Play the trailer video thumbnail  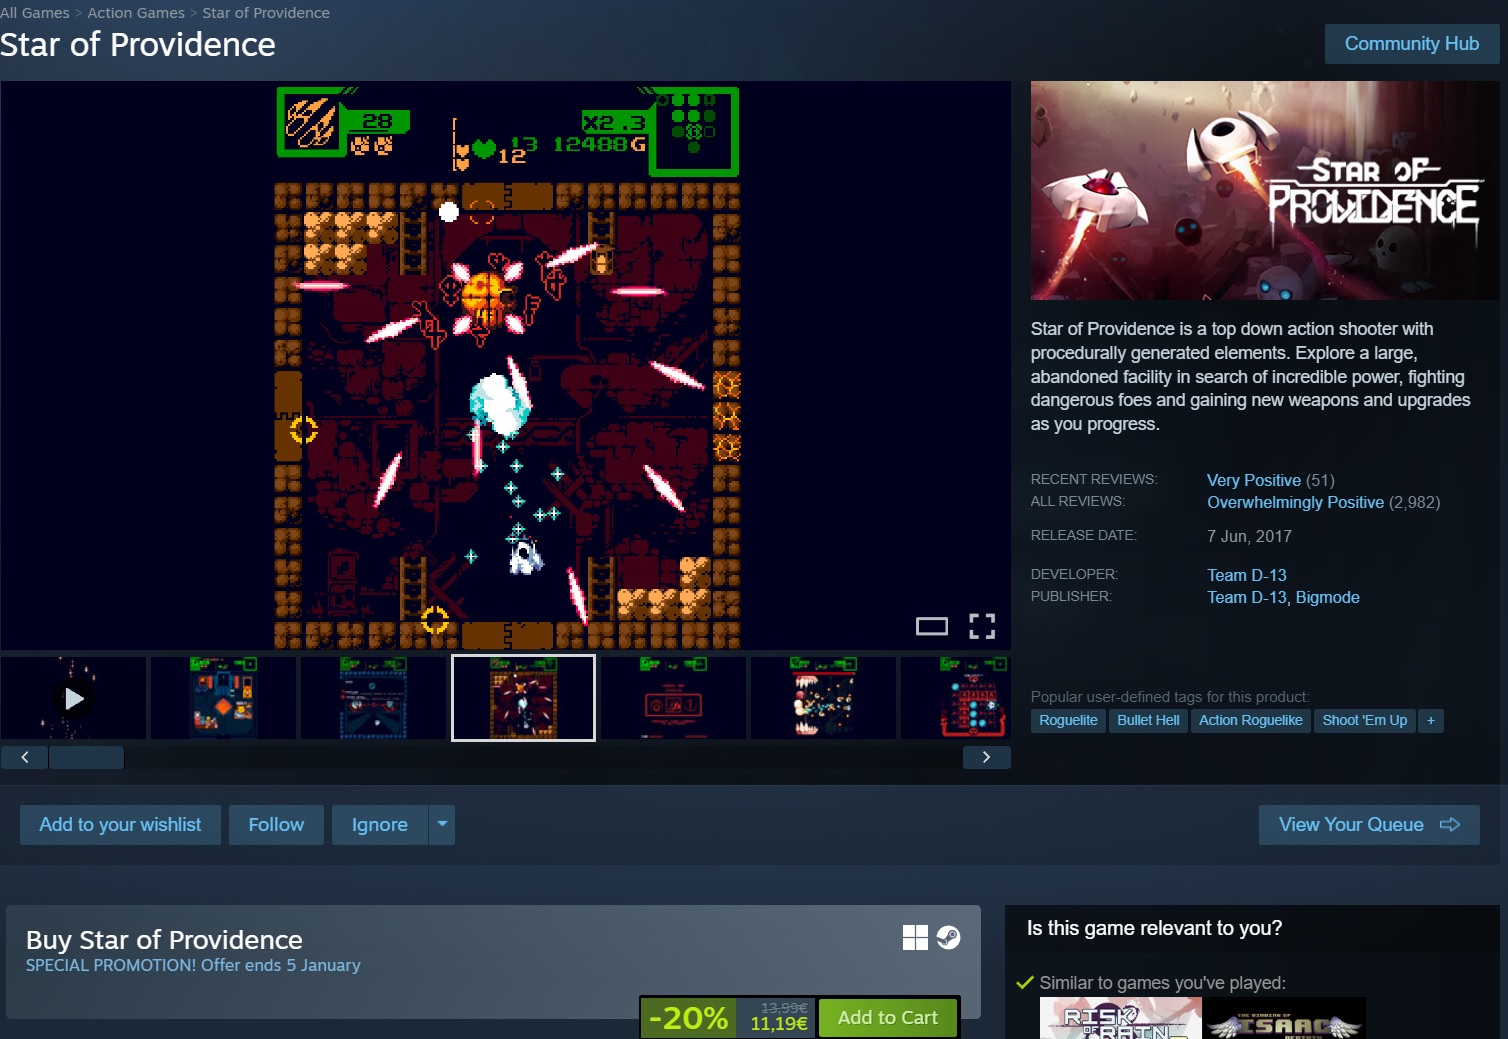pos(74,698)
